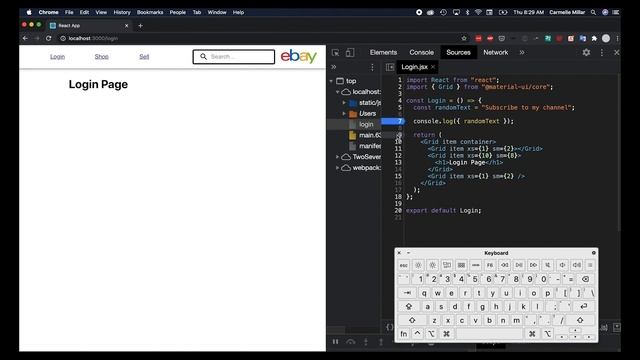The width and height of the screenshot is (640, 360).
Task: Open the main.63 file in tree
Action: (x=365, y=135)
